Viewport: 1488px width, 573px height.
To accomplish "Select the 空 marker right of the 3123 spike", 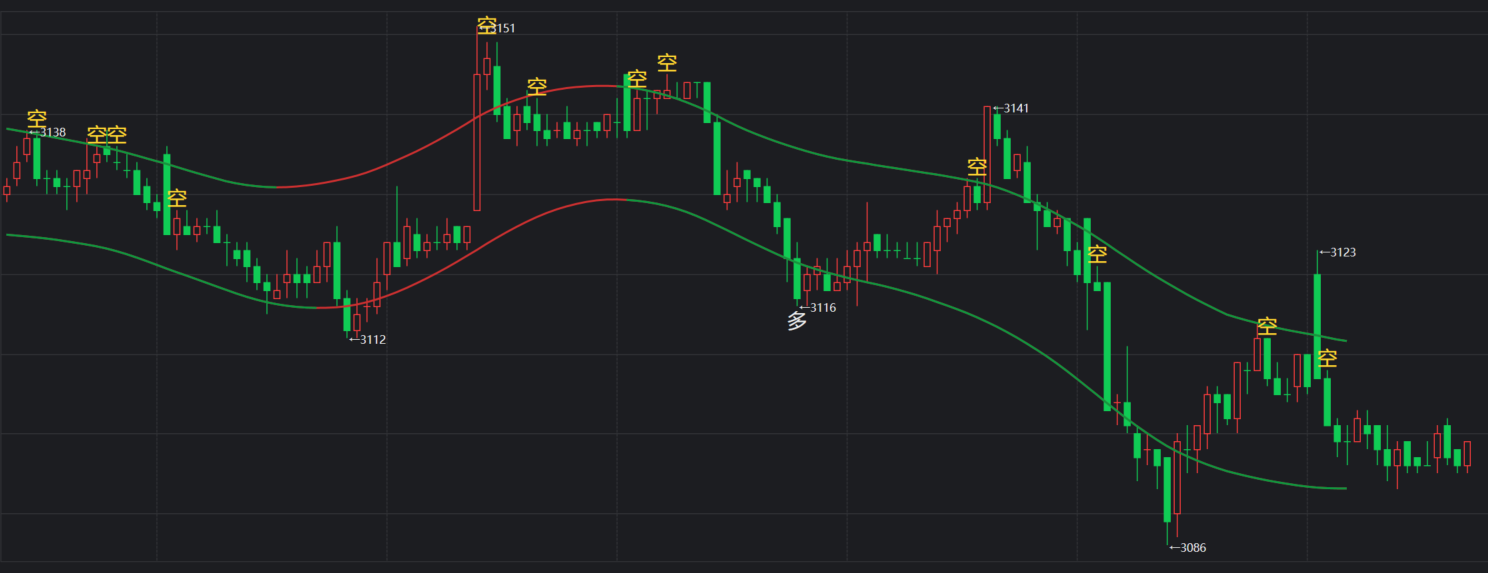I will click(1327, 358).
